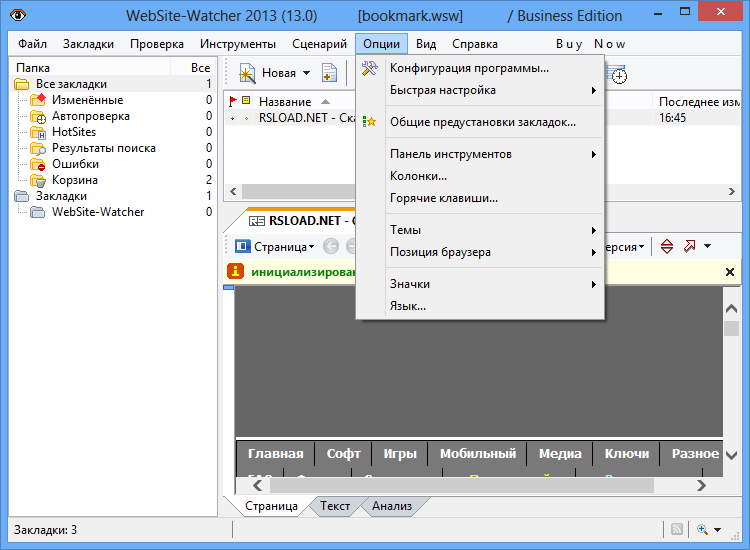Open the Справка menu
Image resolution: width=750 pixels, height=550 pixels.
pyautogui.click(x=475, y=44)
